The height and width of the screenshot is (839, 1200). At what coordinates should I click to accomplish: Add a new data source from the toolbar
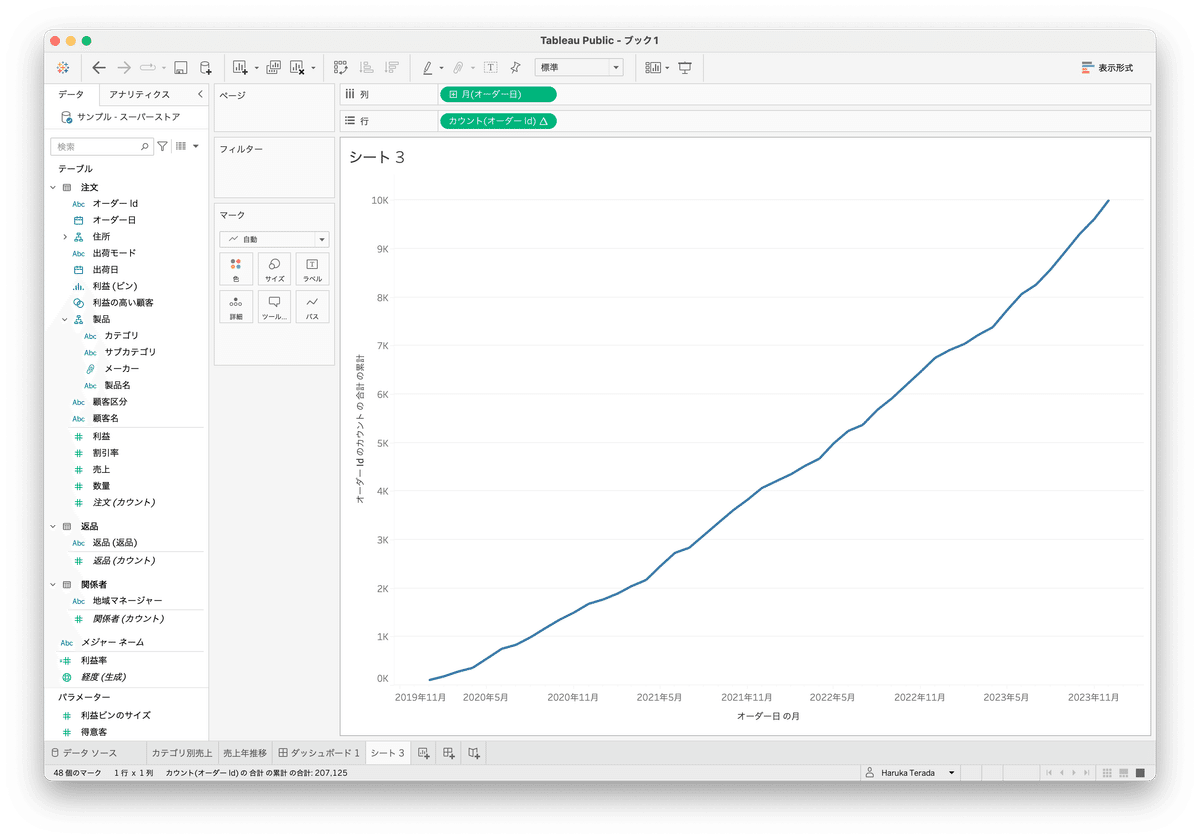pos(205,68)
